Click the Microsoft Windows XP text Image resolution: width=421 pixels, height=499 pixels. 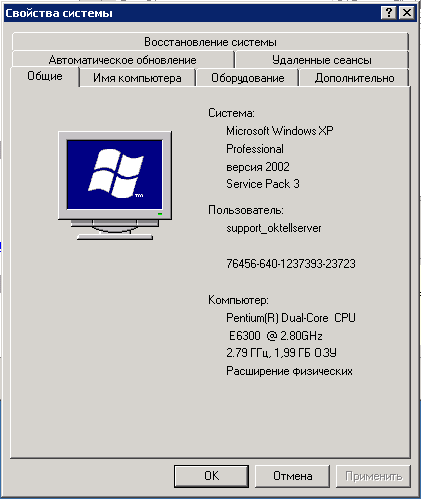(x=280, y=131)
